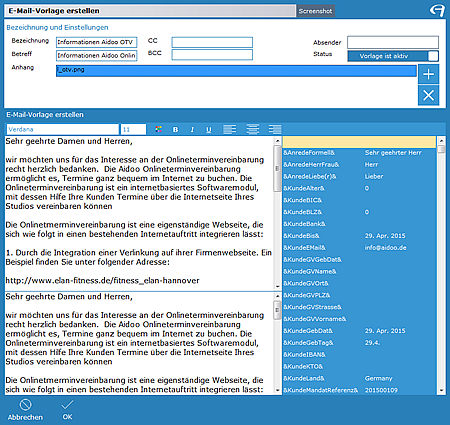
Task: Toggle bold formatting
Action: click(x=175, y=129)
